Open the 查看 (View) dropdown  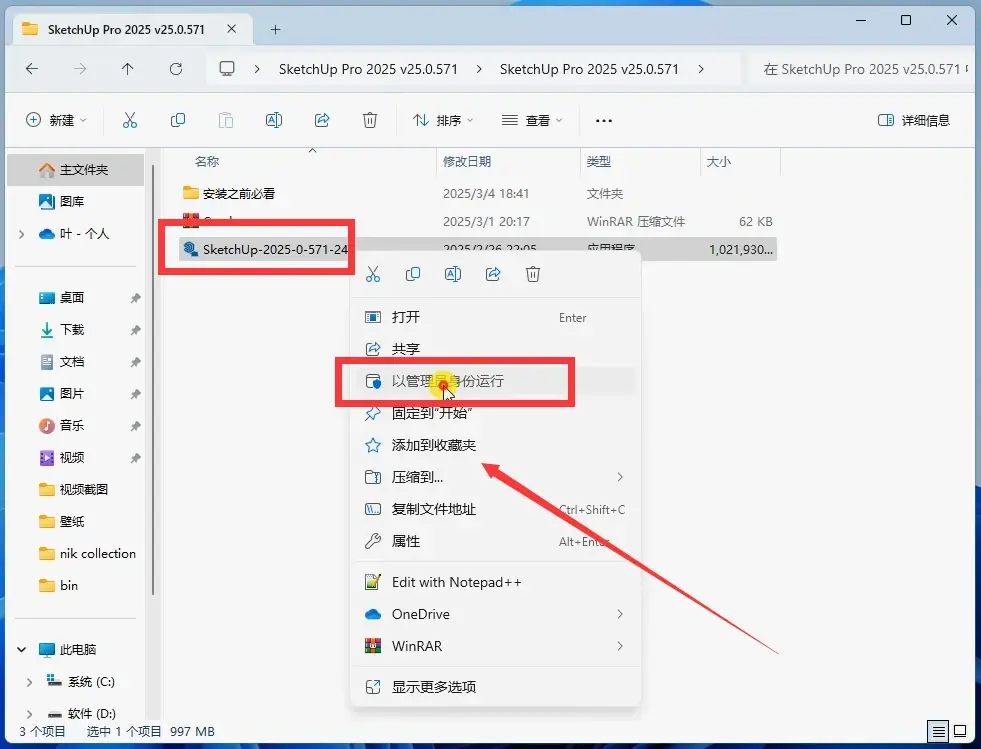click(532, 120)
